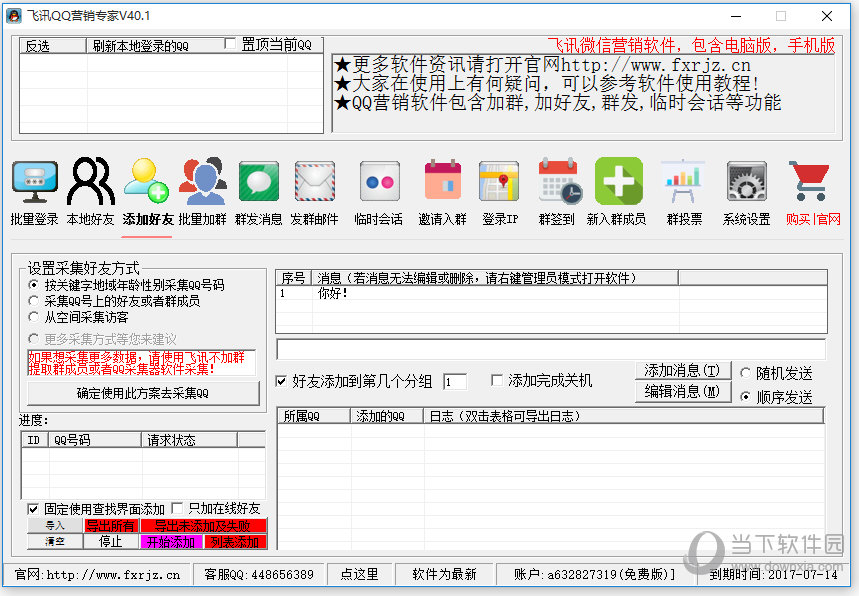Open the 本地好友 local friends icon

91,181
